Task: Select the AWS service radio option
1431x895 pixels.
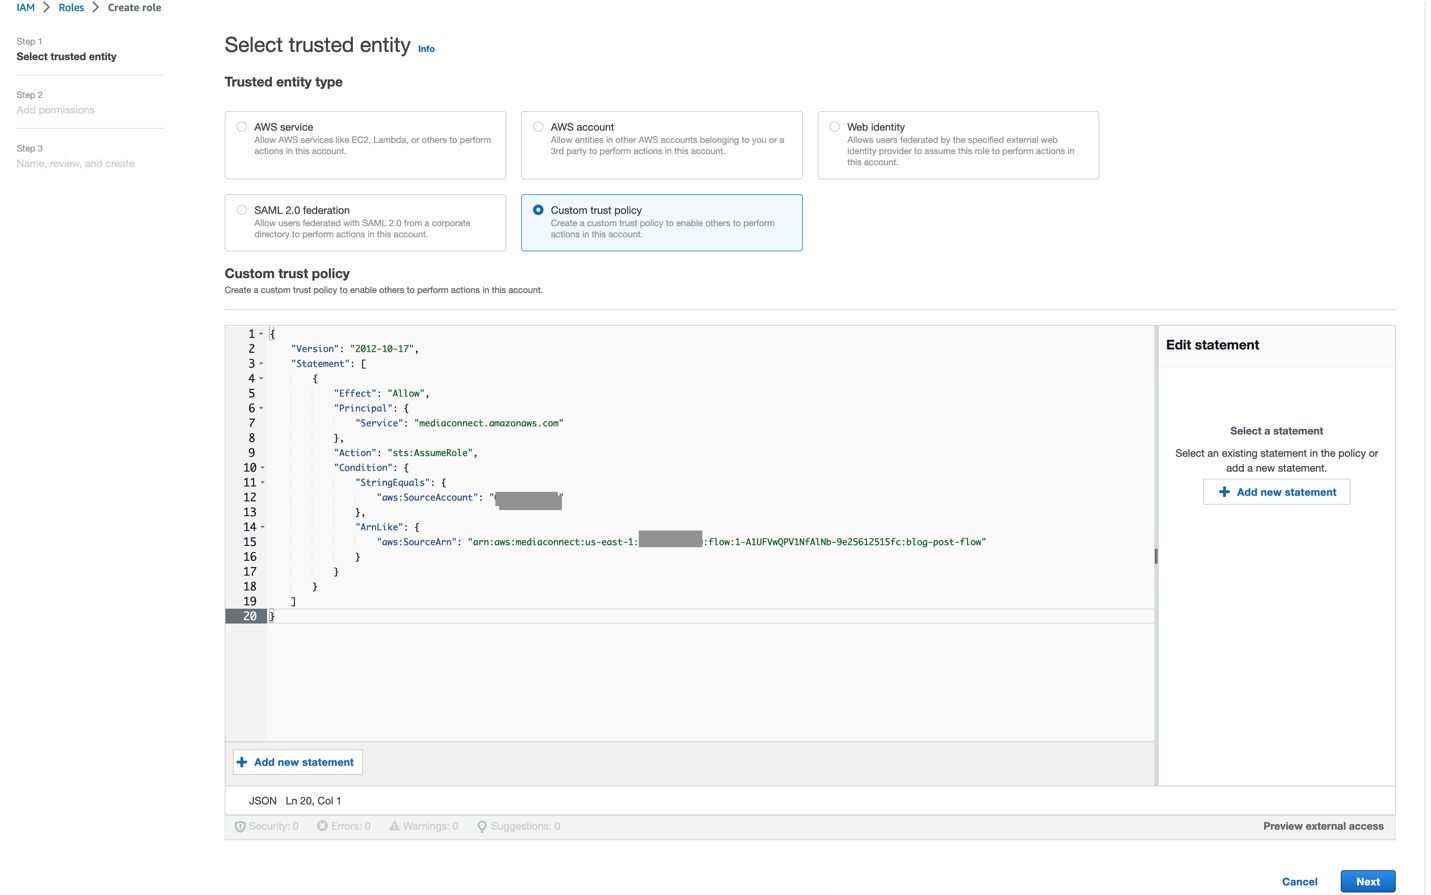Action: 242,127
